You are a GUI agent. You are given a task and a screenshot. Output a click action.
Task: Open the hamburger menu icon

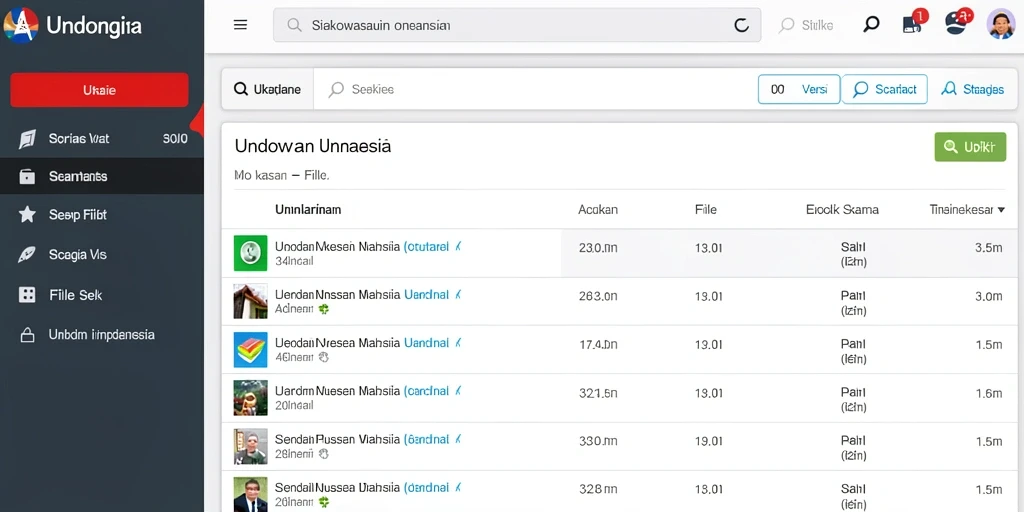click(x=240, y=25)
